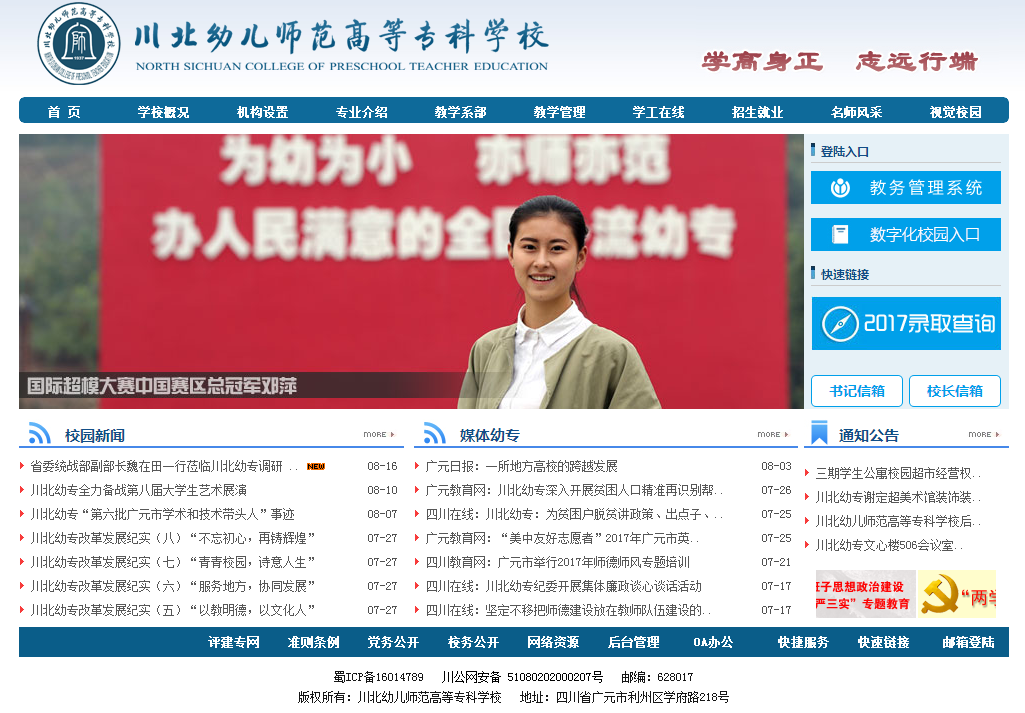Click 邮箱登陆 in the bottom bar
This screenshot has width=1025, height=713.
[x=968, y=642]
